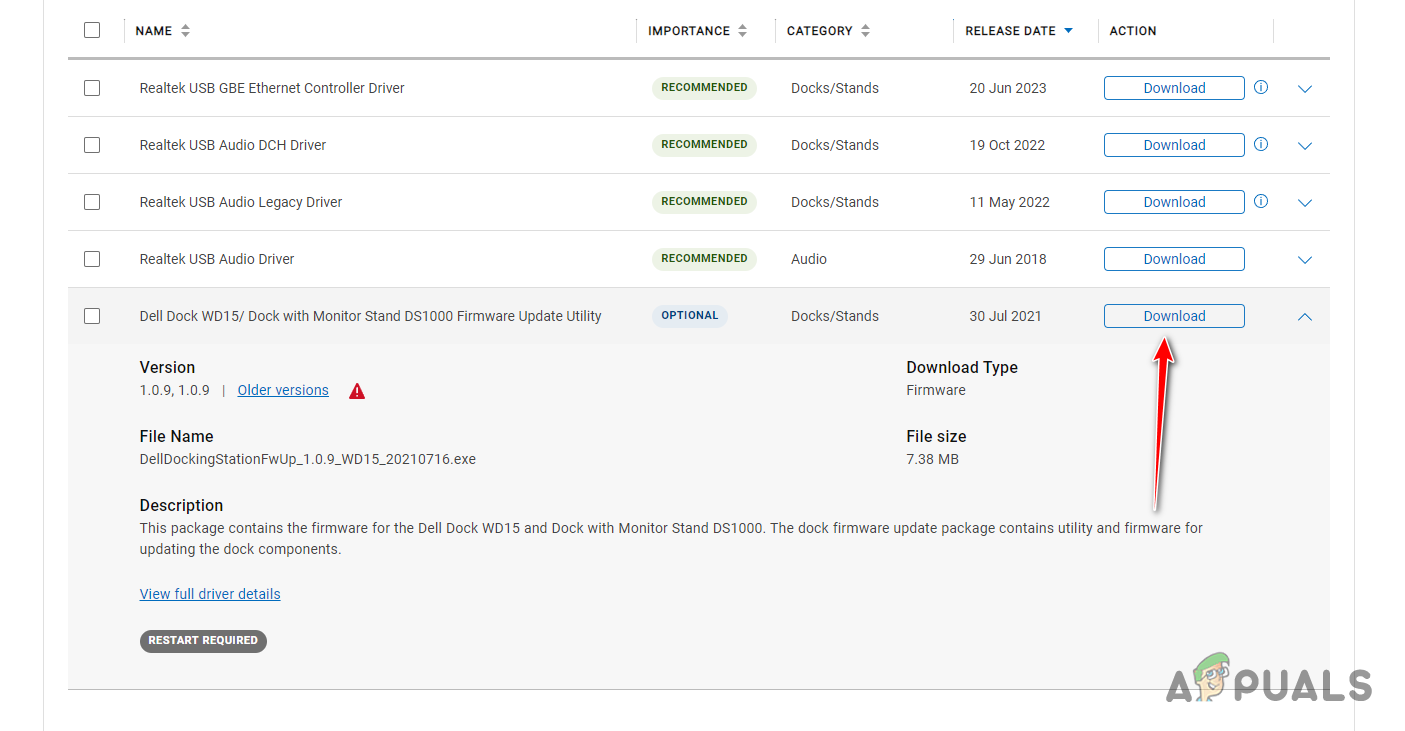The height and width of the screenshot is (731, 1405).
Task: Expand the Realtek USB Audio DCH Driver row
Action: 1304,145
